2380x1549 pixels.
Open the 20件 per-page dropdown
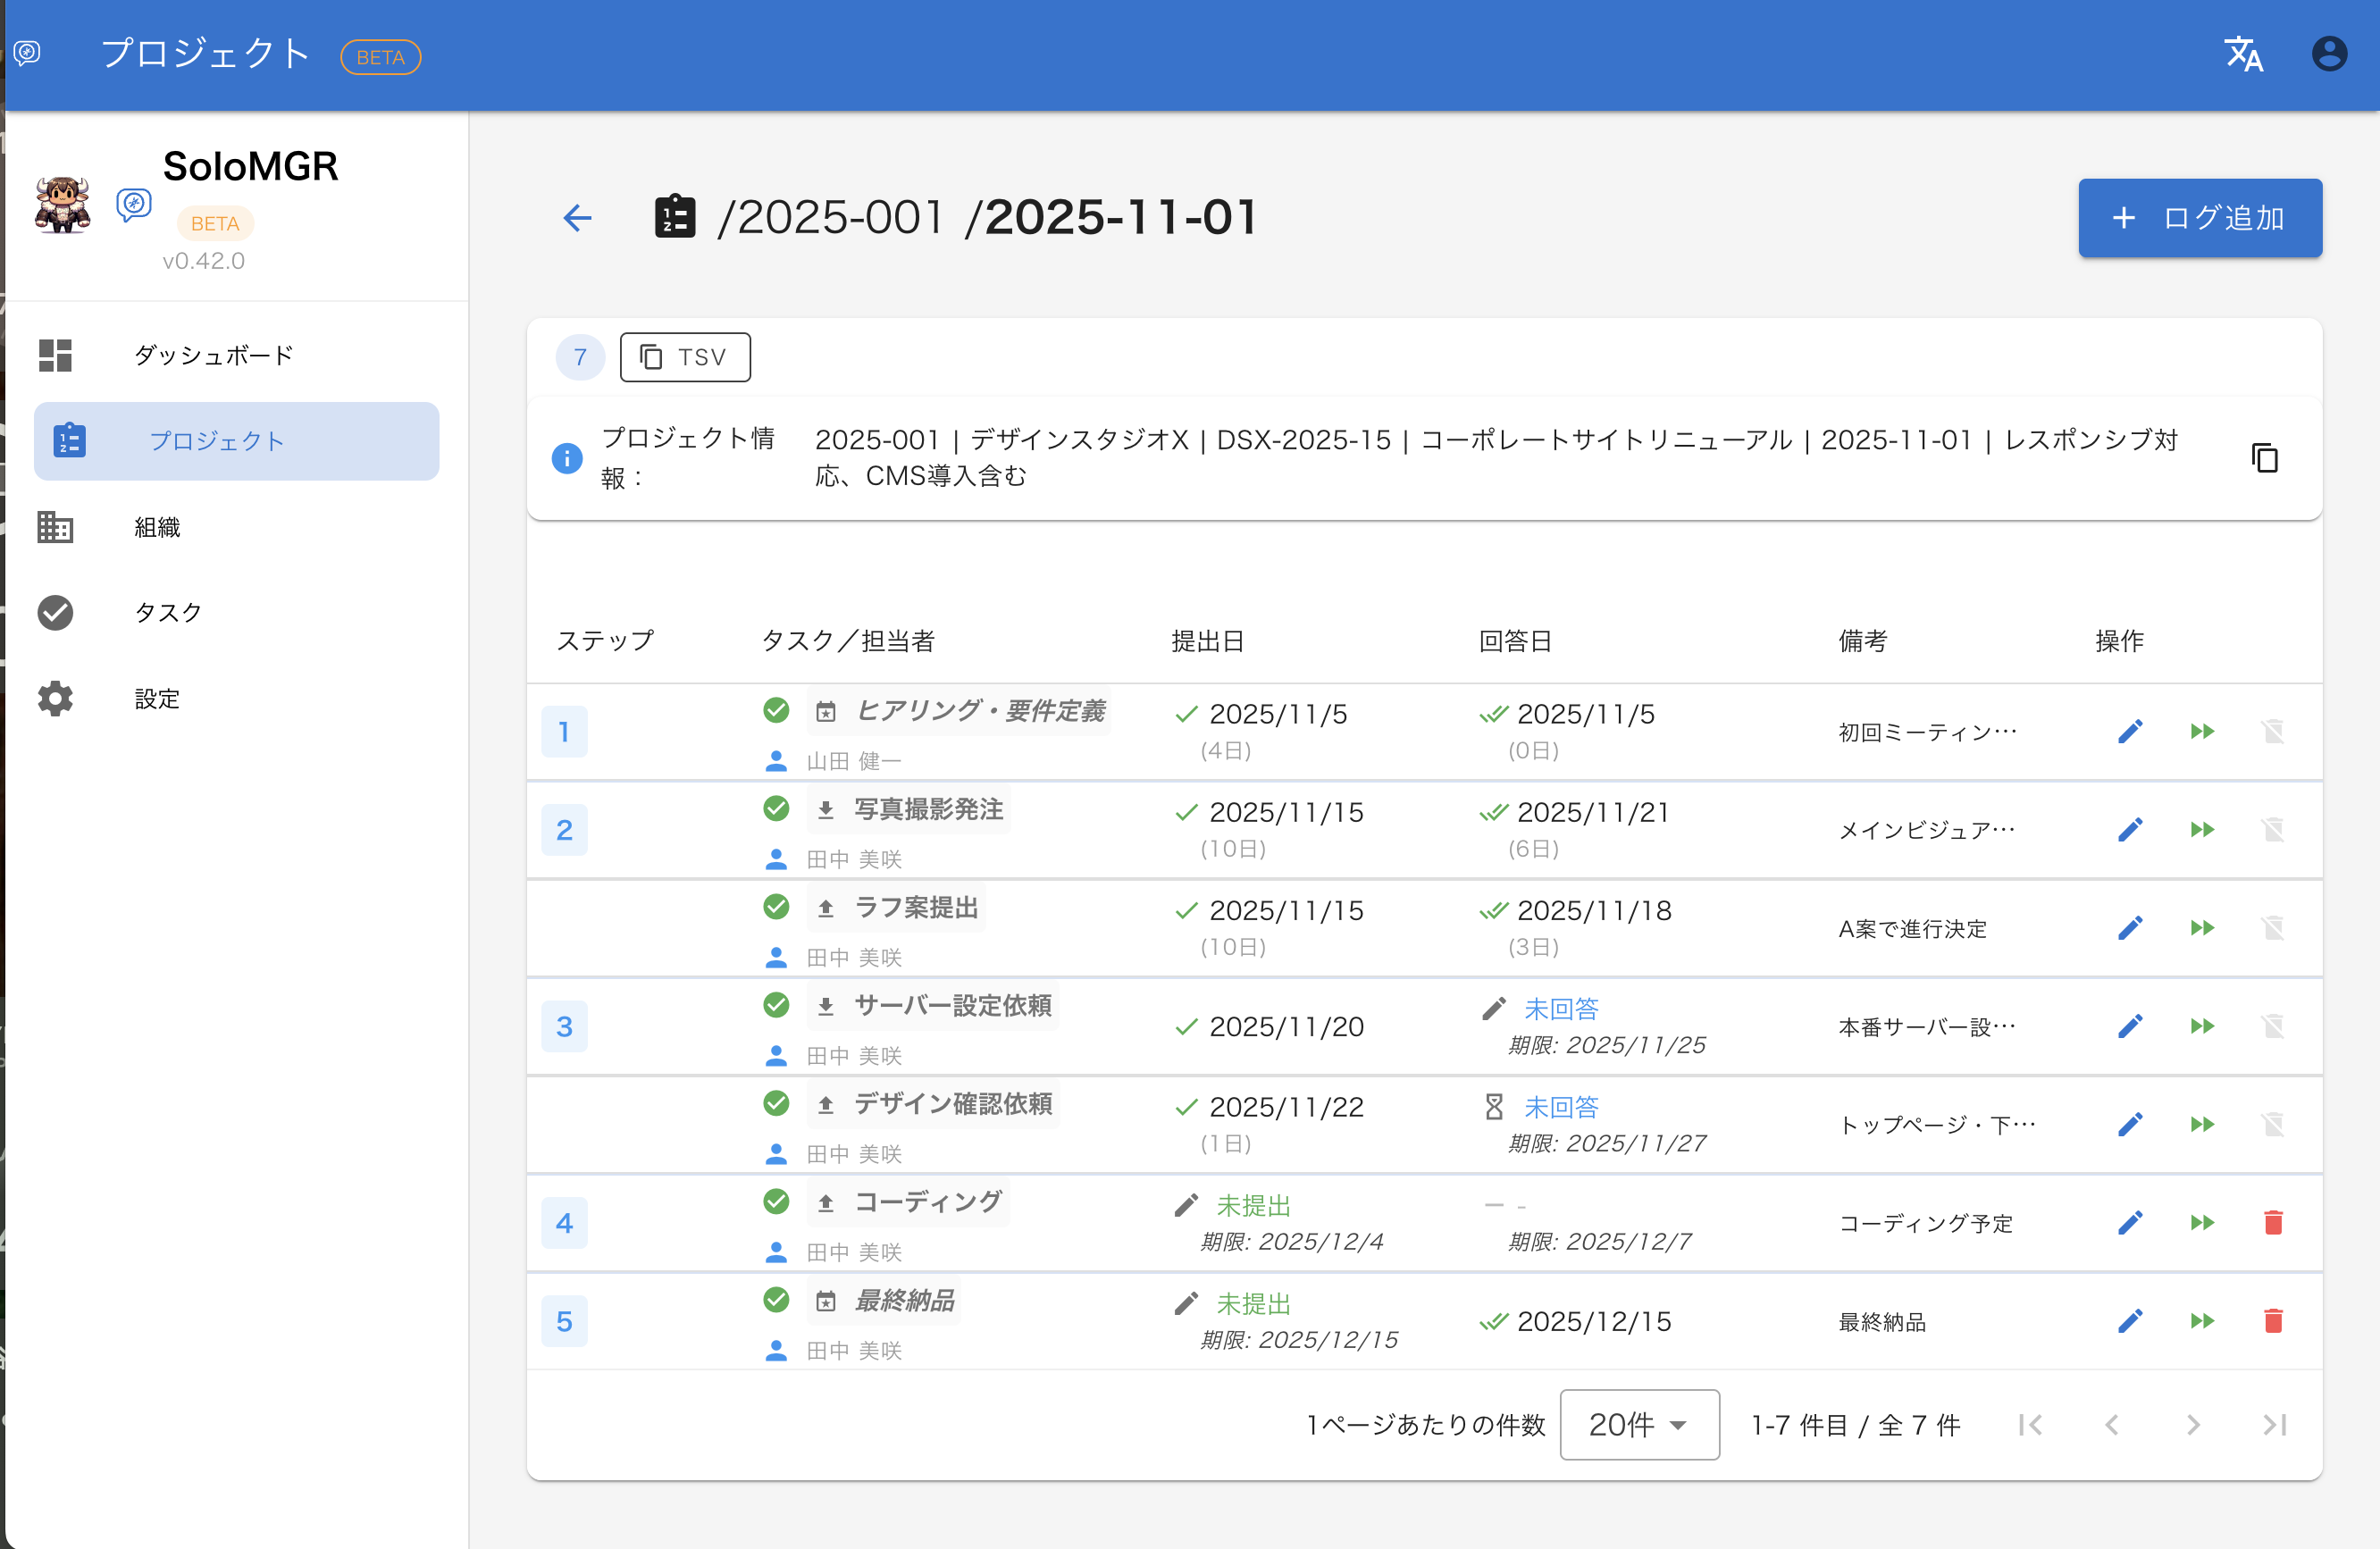pos(1638,1425)
